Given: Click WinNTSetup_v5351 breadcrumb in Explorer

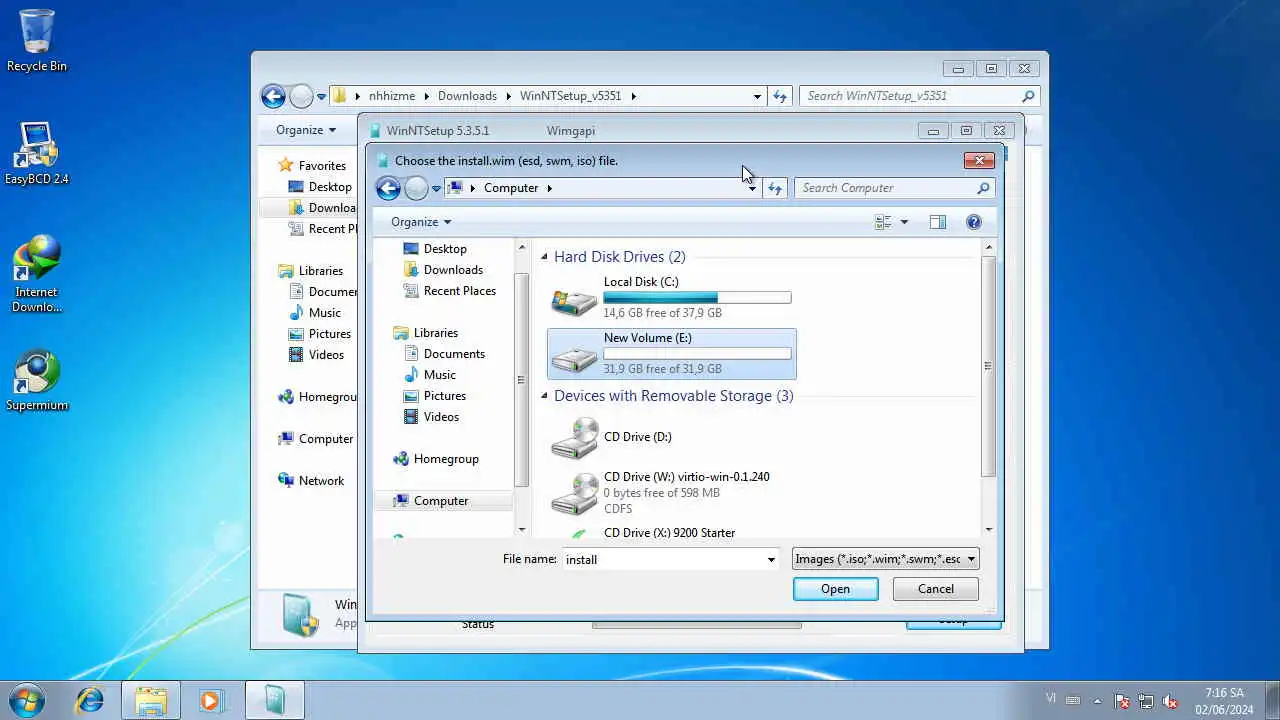Looking at the screenshot, I should click(570, 96).
